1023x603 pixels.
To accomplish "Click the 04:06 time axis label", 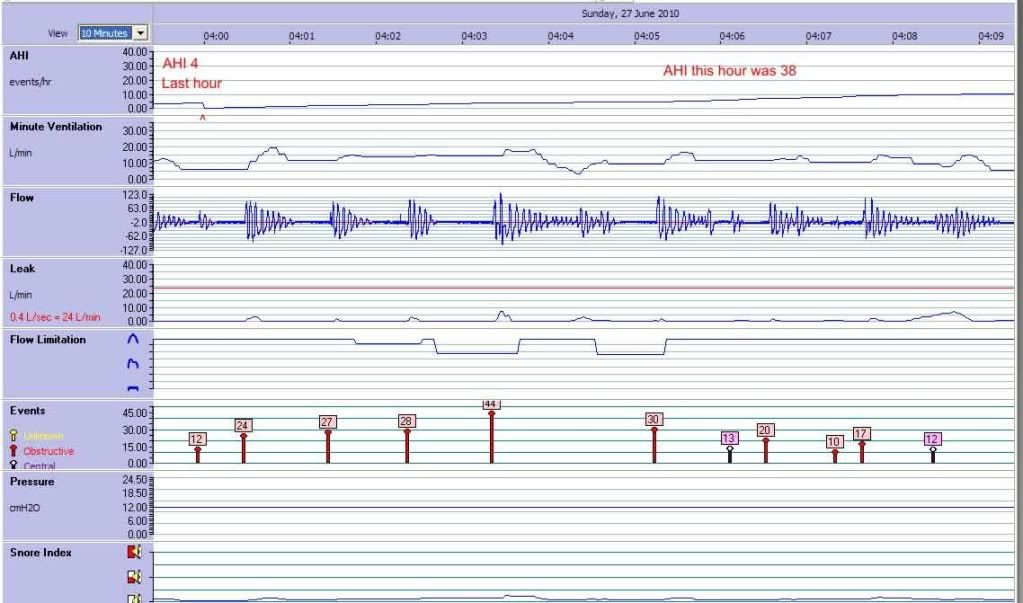I will coord(732,37).
